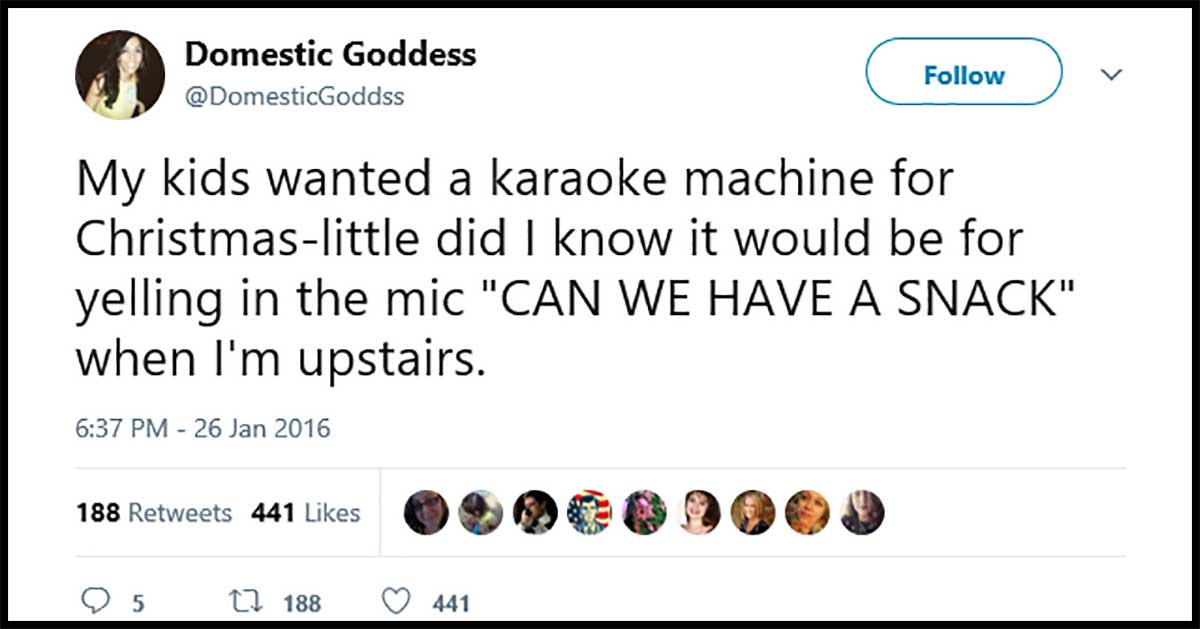Click the reply speech bubble icon
The width and height of the screenshot is (1200, 629).
tap(93, 602)
